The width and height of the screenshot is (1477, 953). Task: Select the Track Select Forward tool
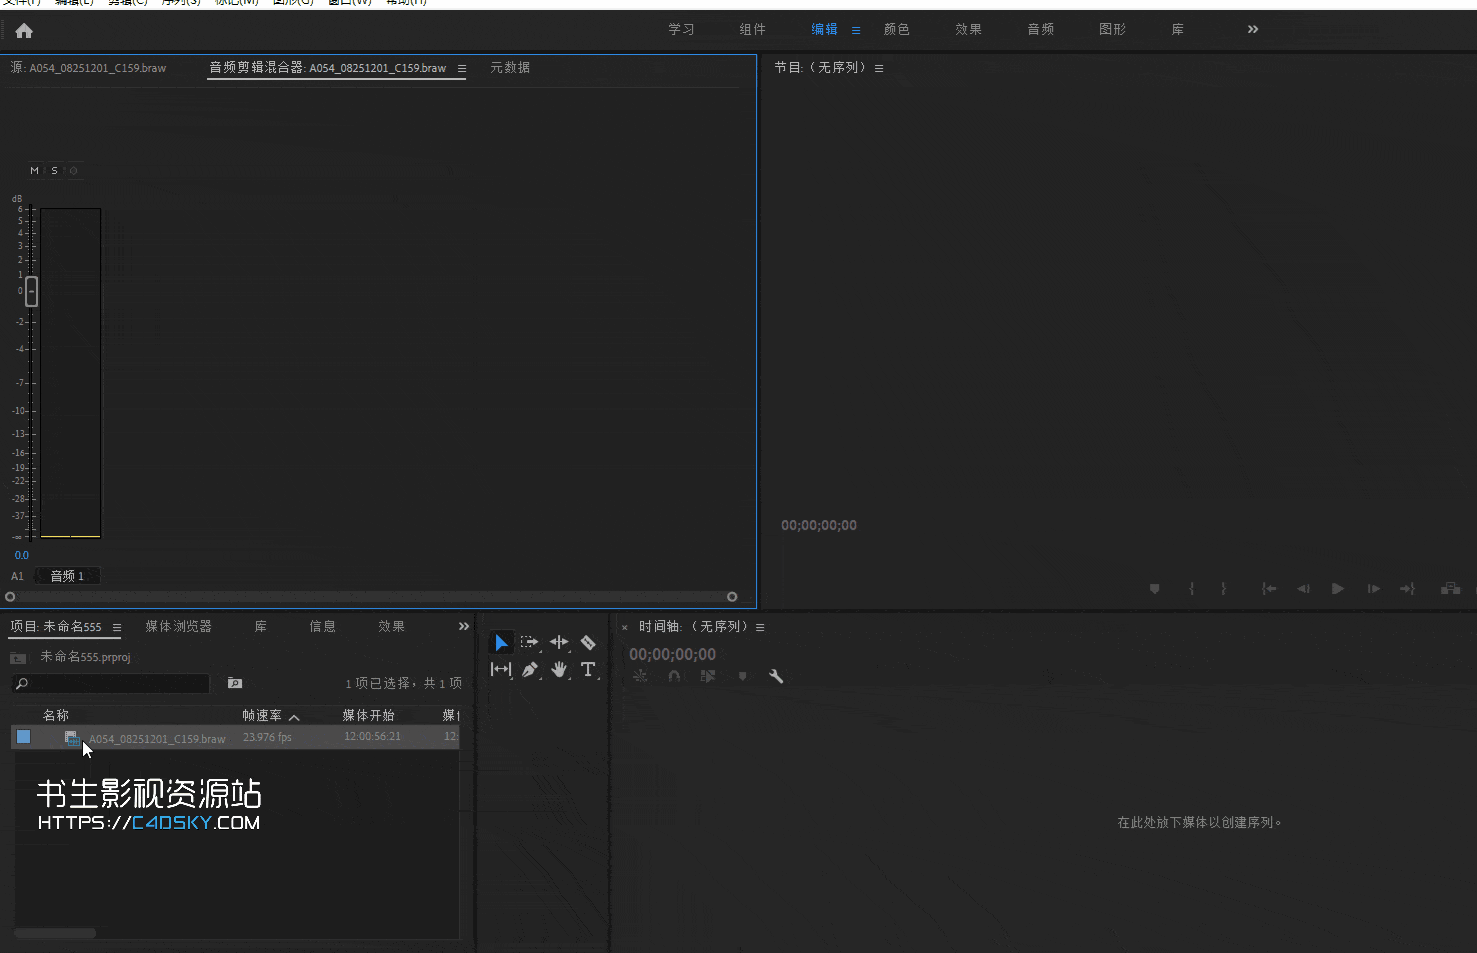(530, 642)
